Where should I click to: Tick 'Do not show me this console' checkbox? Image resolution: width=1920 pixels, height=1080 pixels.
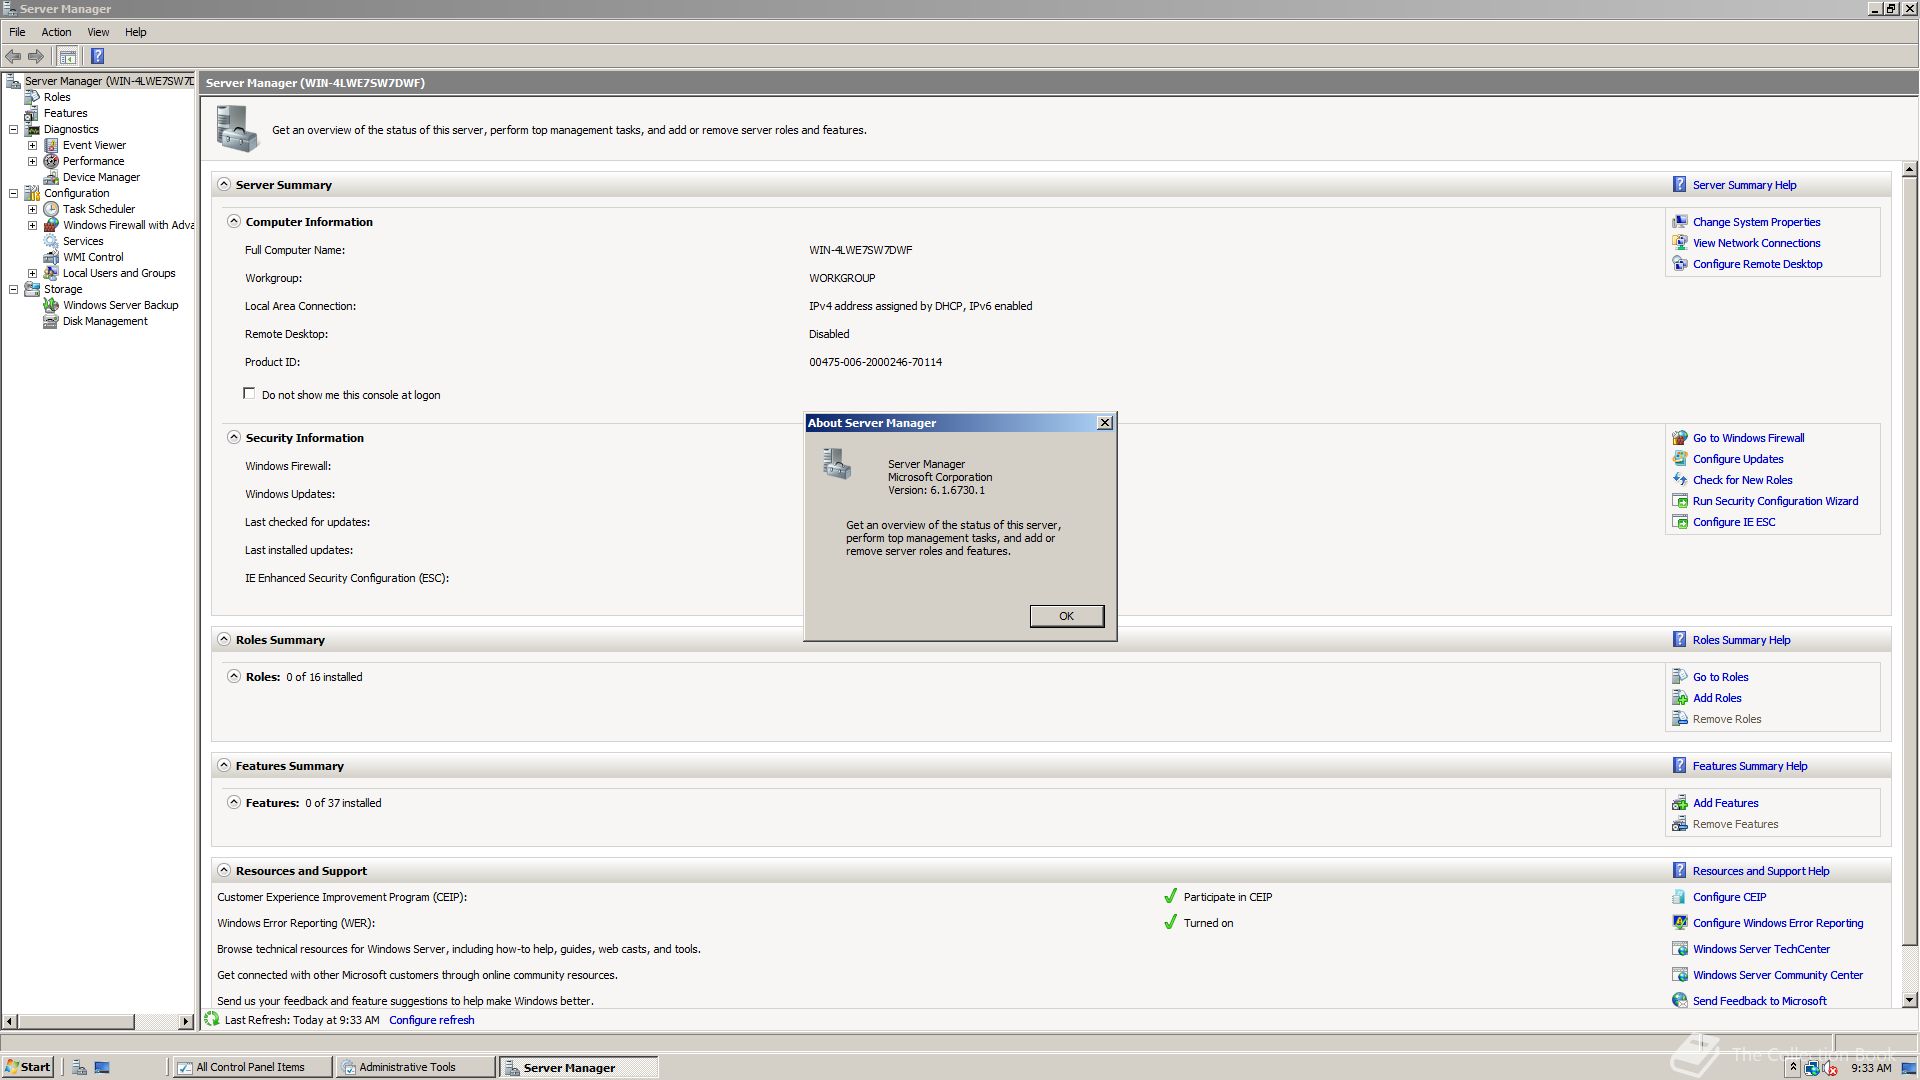coord(249,393)
